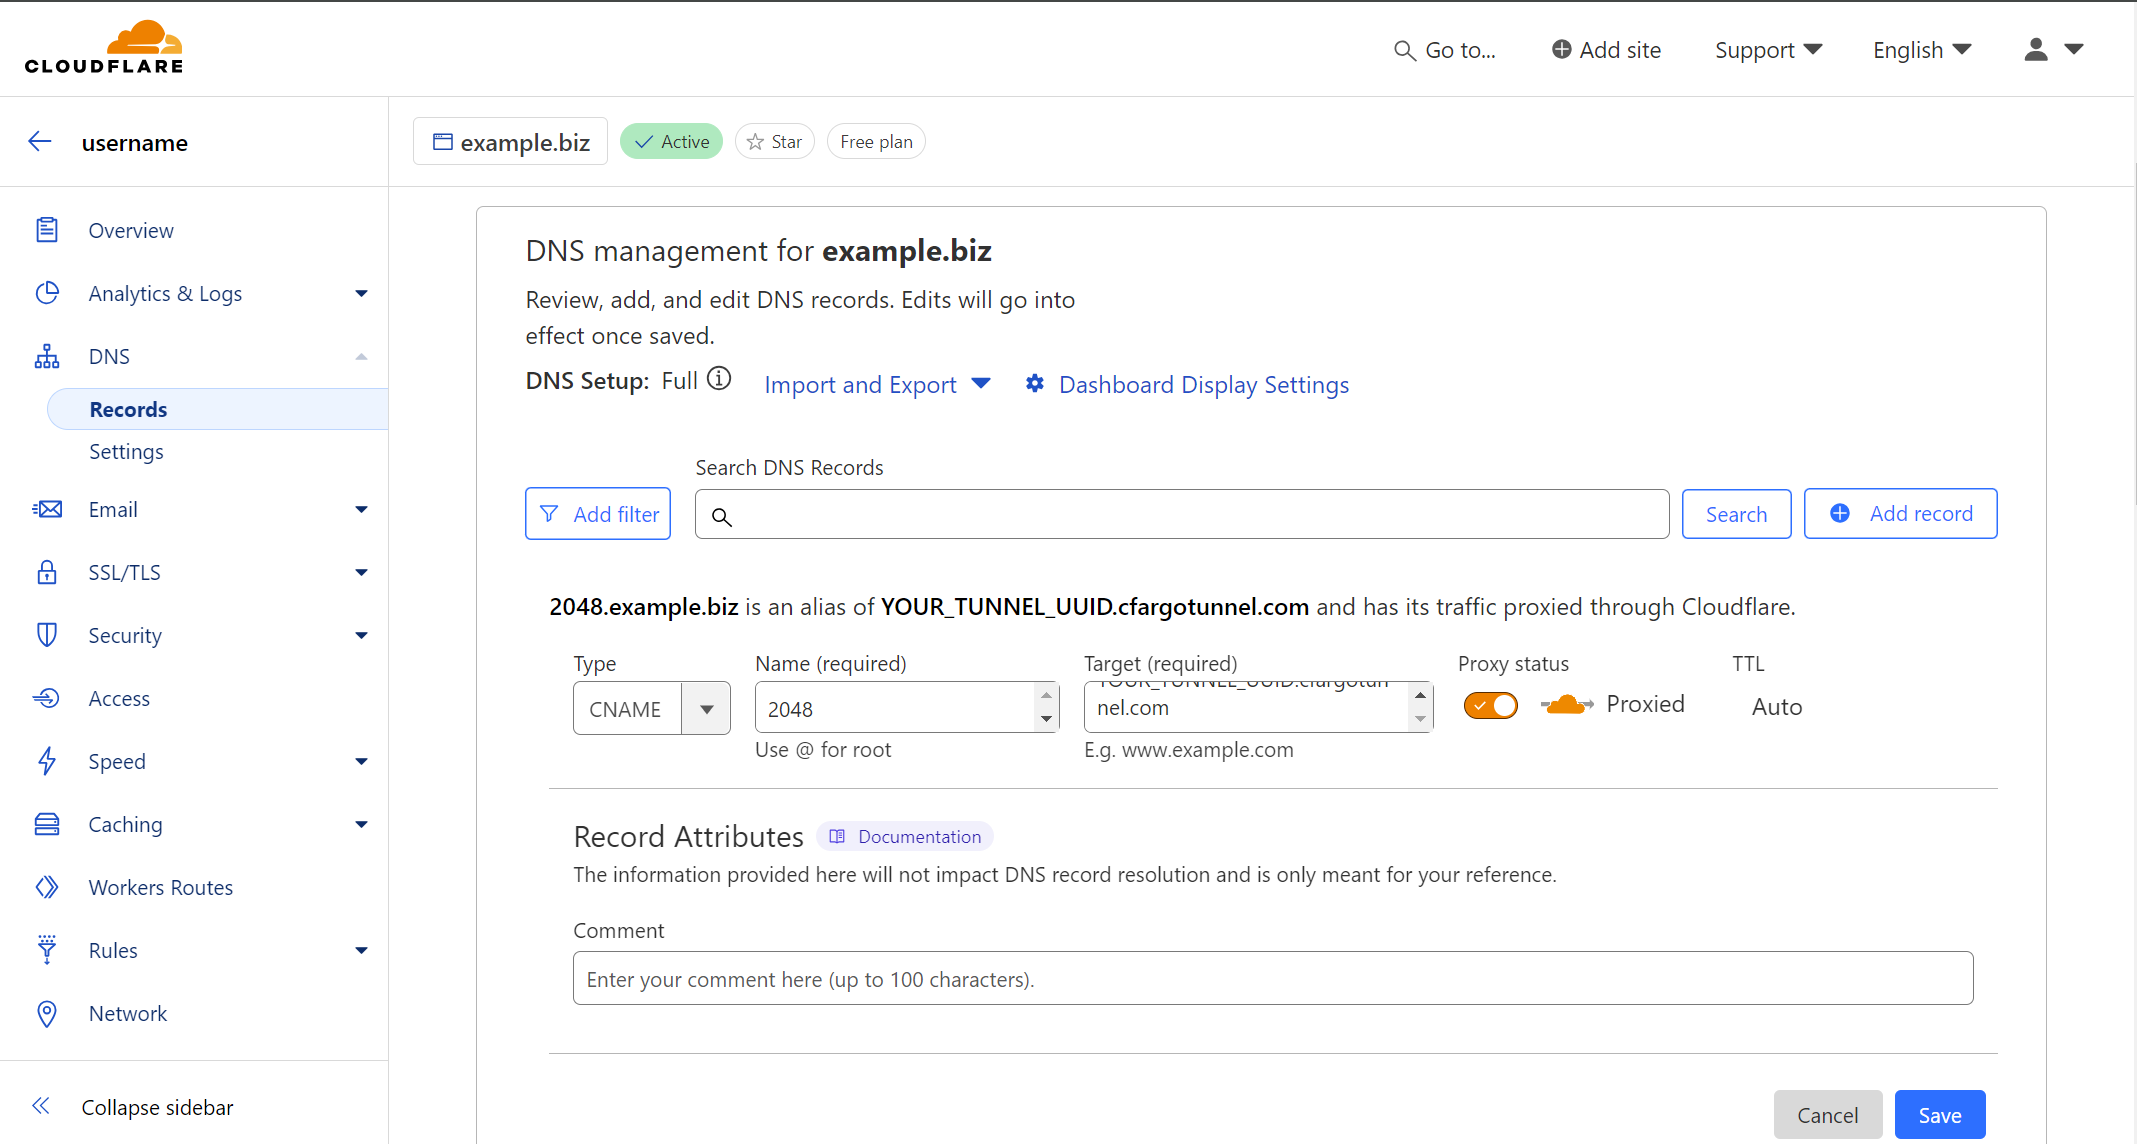2137x1144 pixels.
Task: Expand the Caching section arrow
Action: click(x=361, y=824)
